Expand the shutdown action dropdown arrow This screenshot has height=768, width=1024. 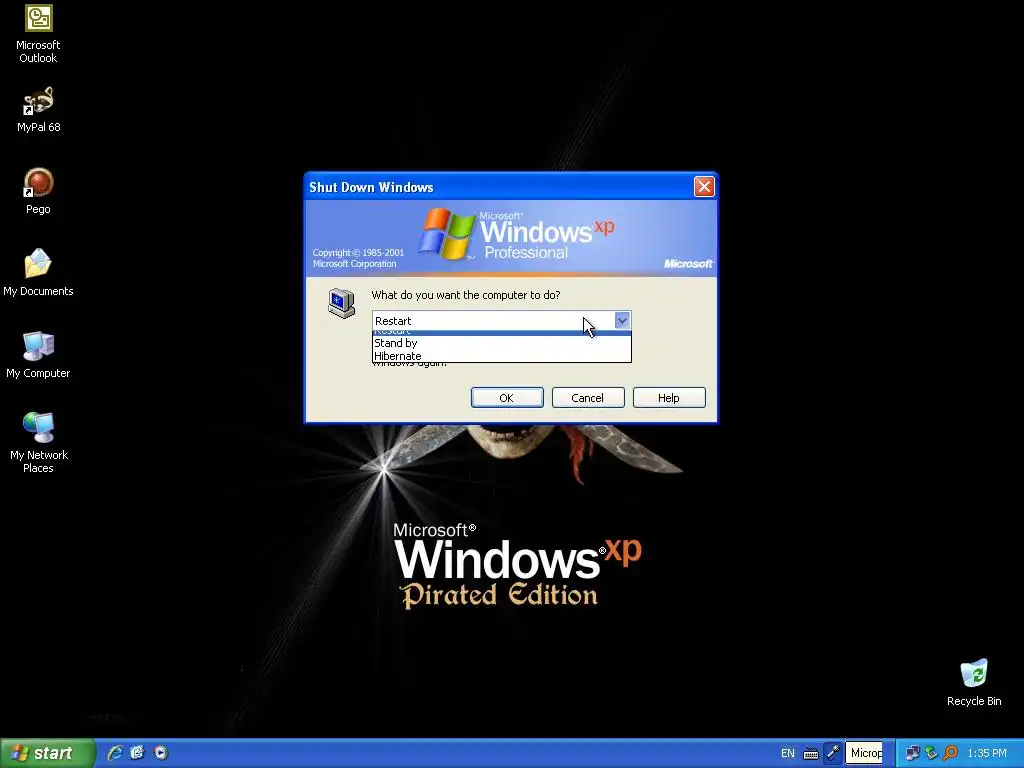(622, 320)
